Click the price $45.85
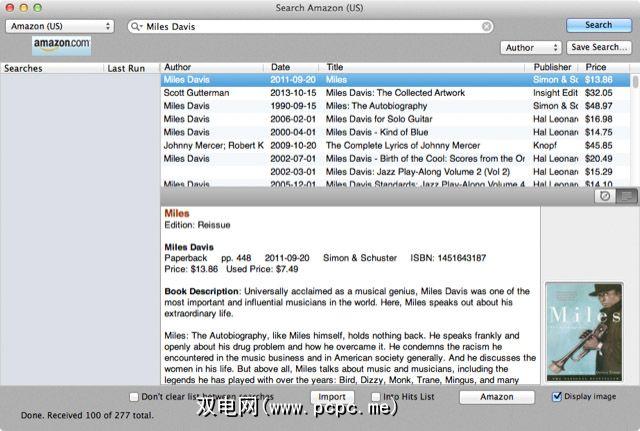The height and width of the screenshot is (431, 640). (x=598, y=145)
